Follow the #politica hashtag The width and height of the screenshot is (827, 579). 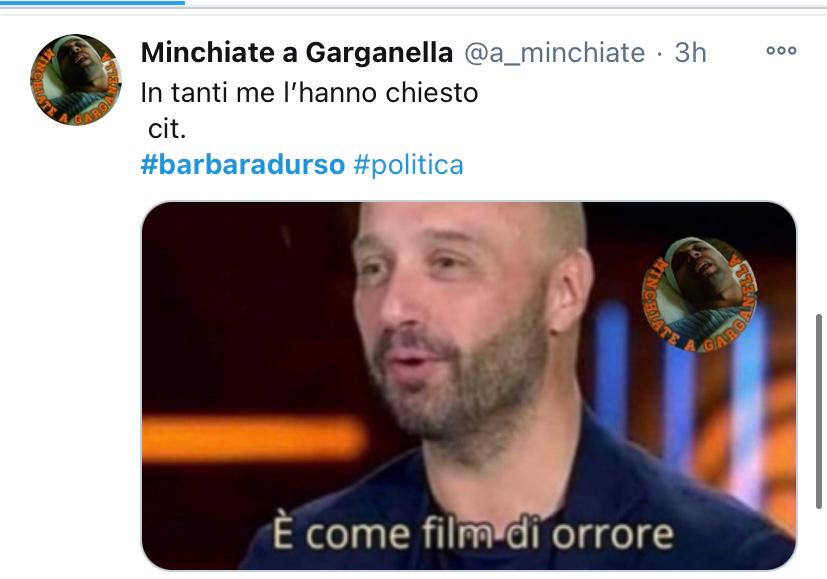pyautogui.click(x=408, y=165)
